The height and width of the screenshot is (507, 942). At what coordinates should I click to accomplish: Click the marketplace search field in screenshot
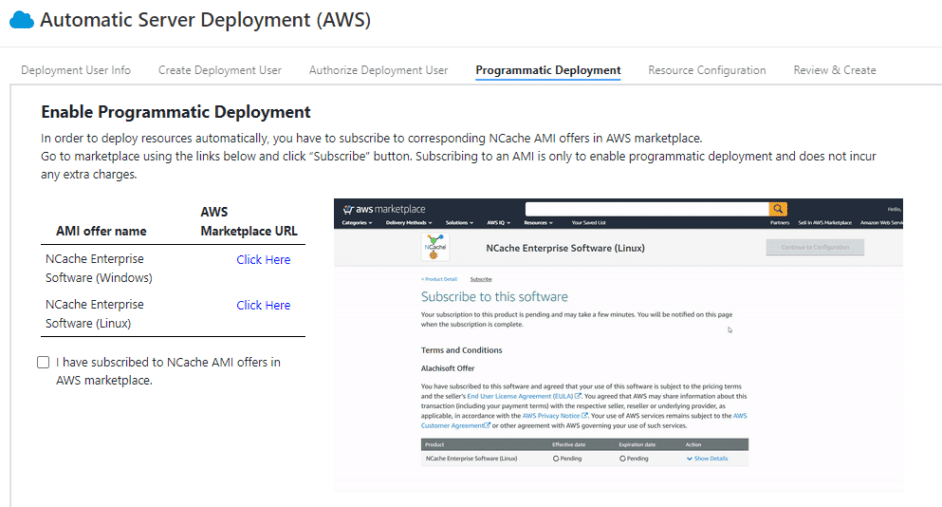647,209
